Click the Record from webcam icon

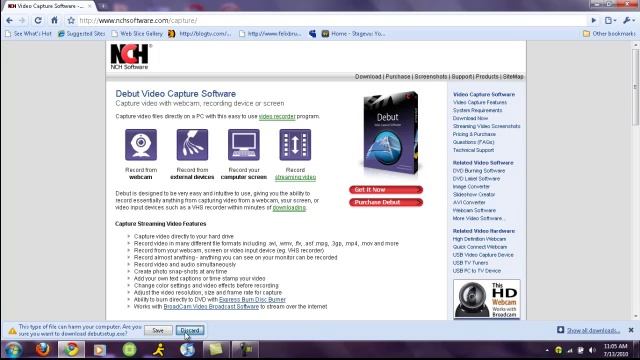(x=141, y=145)
